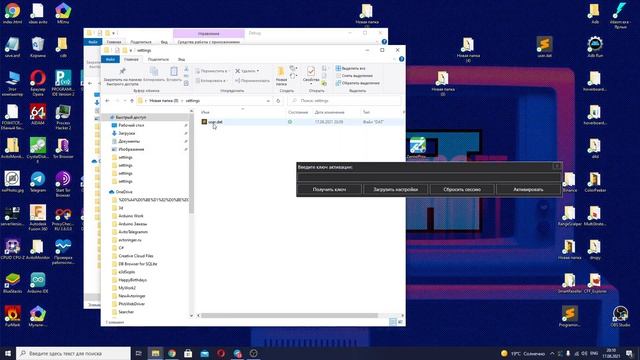This screenshot has height=360, width=640.
Task: Click Снять выделение in the ribbon
Action: point(354,76)
